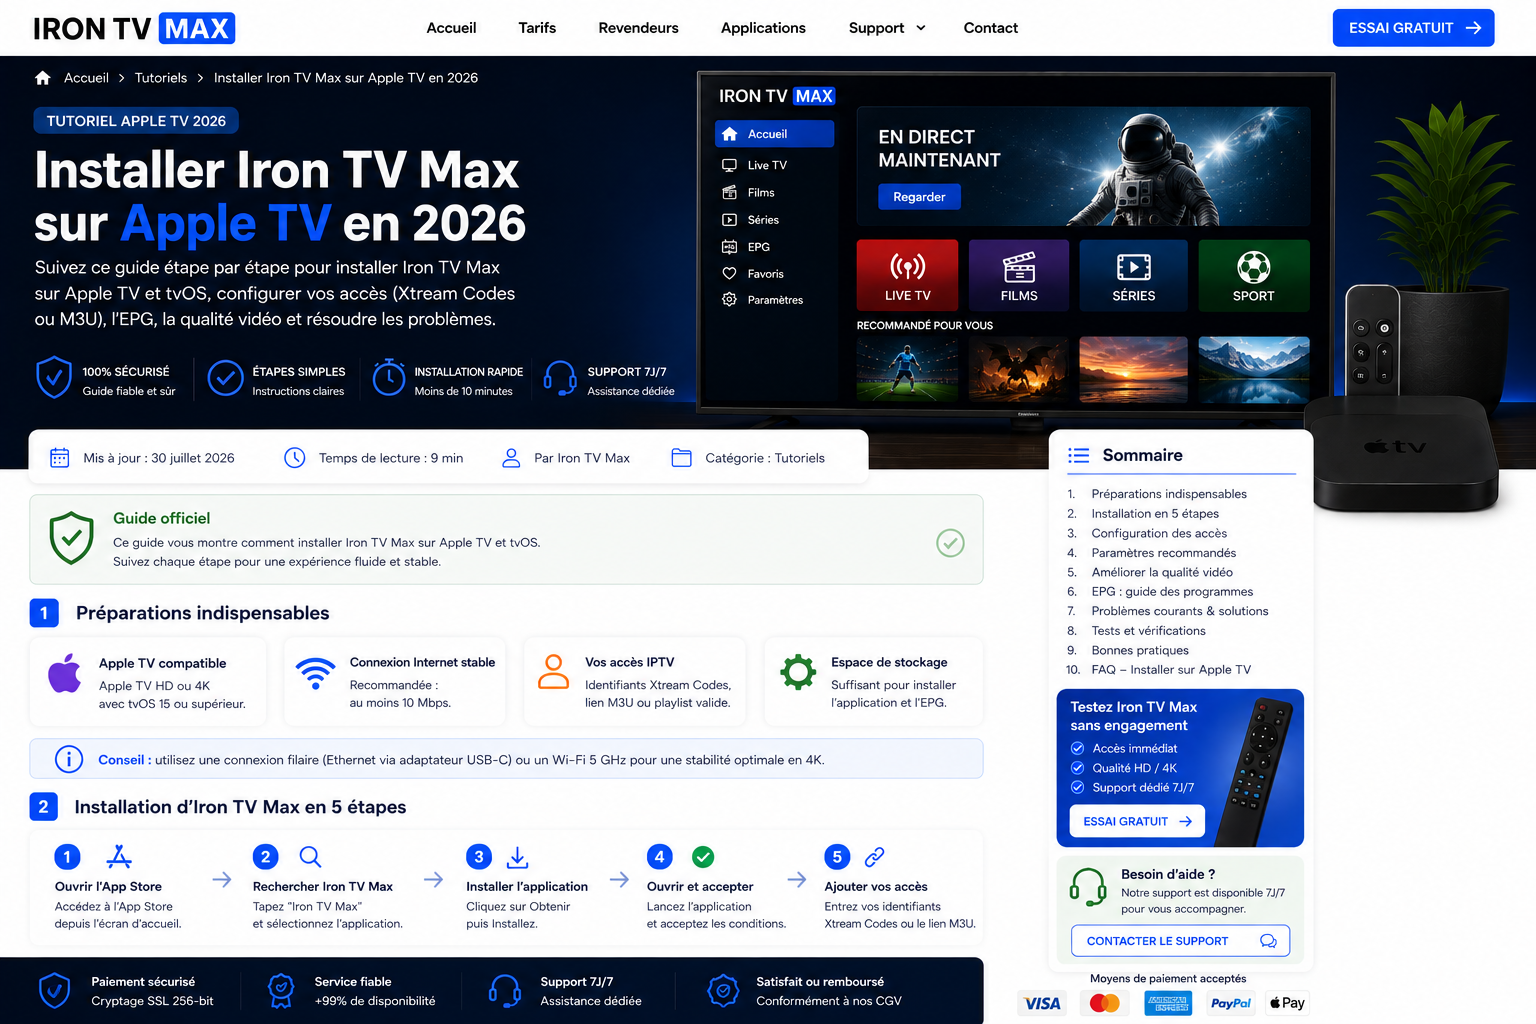This screenshot has height=1024, width=1536.
Task: Click the Support 7J/7 headset icon in hero
Action: [x=560, y=378]
